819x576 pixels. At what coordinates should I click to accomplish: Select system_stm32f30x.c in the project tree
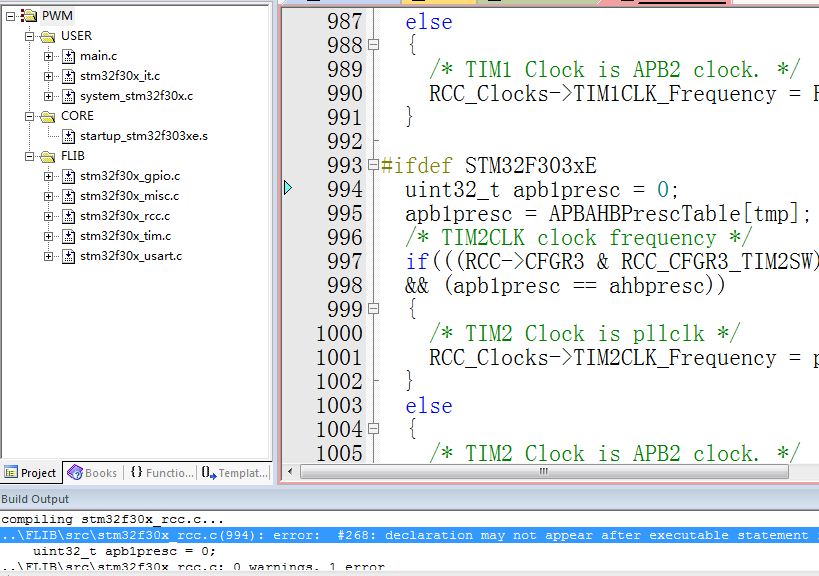(x=136, y=96)
